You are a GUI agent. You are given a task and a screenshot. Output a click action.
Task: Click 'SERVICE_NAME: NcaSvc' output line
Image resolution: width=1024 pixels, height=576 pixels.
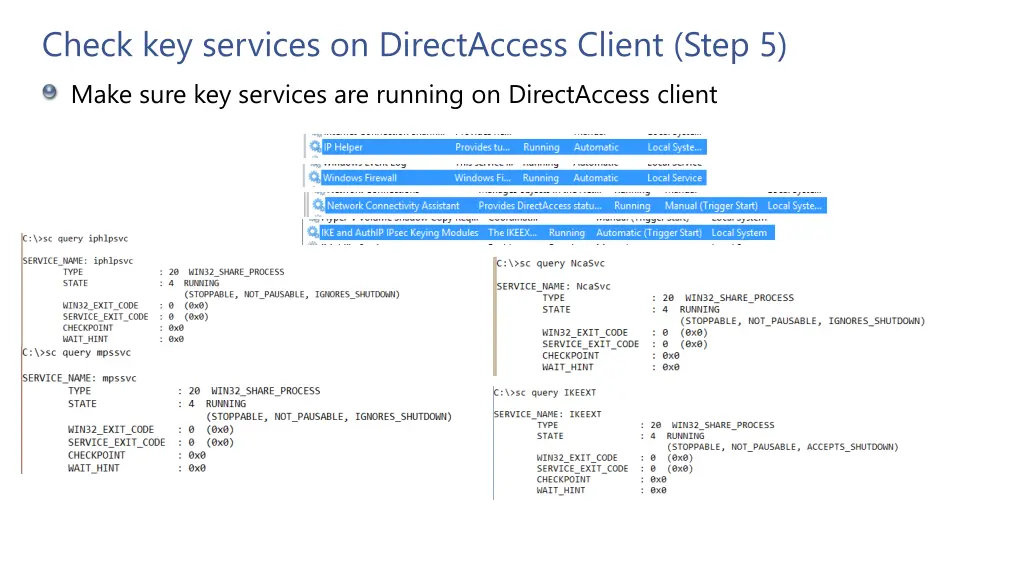pyautogui.click(x=553, y=286)
